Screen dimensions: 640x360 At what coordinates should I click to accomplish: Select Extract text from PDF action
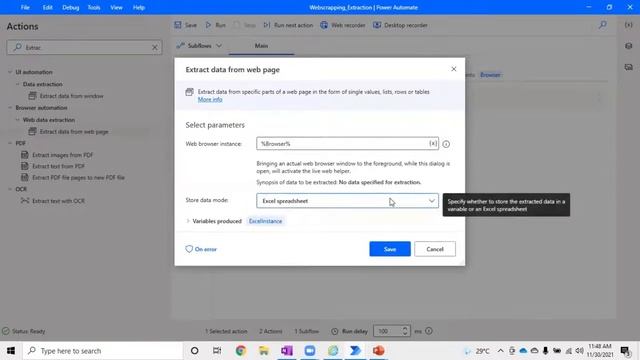53,166
